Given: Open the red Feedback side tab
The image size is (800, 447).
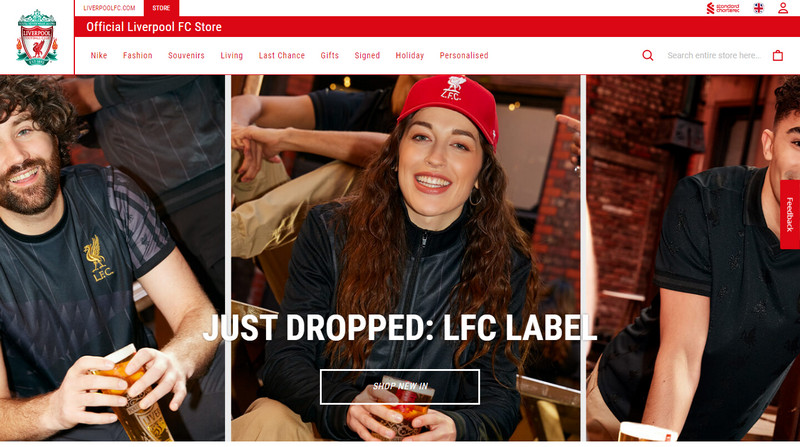Looking at the screenshot, I should 790,214.
